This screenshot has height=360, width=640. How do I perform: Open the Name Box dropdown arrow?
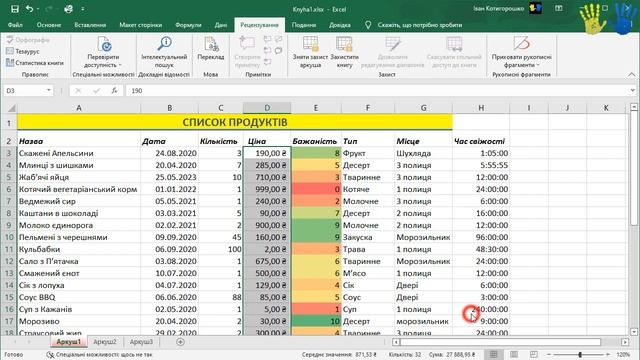[x=49, y=90]
